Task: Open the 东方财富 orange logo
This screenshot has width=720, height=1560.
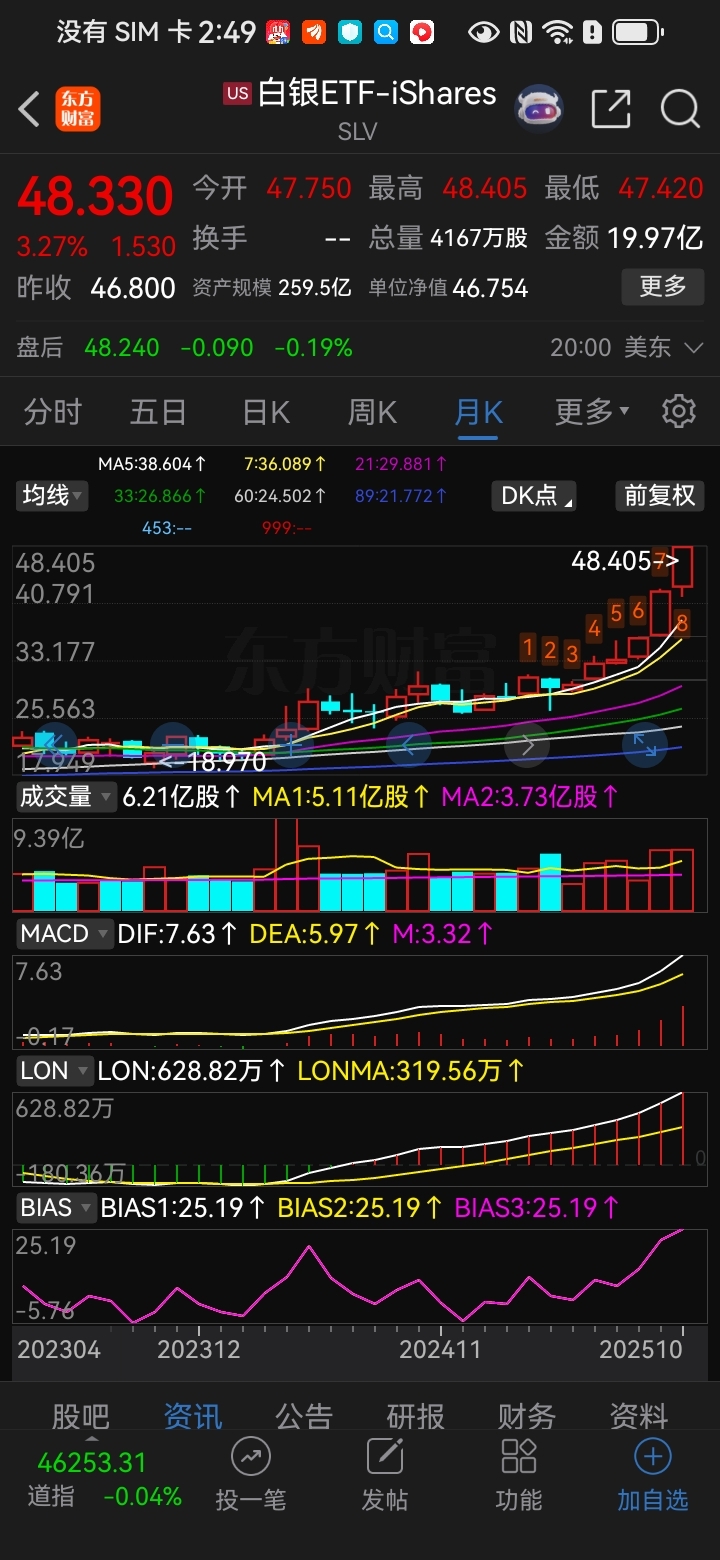Action: pos(77,108)
